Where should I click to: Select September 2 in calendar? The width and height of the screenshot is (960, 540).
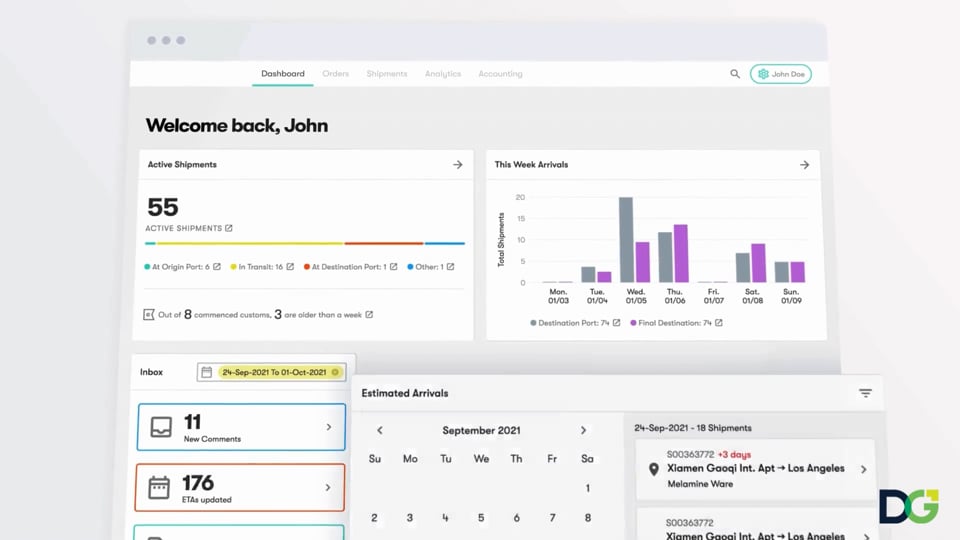click(x=374, y=518)
